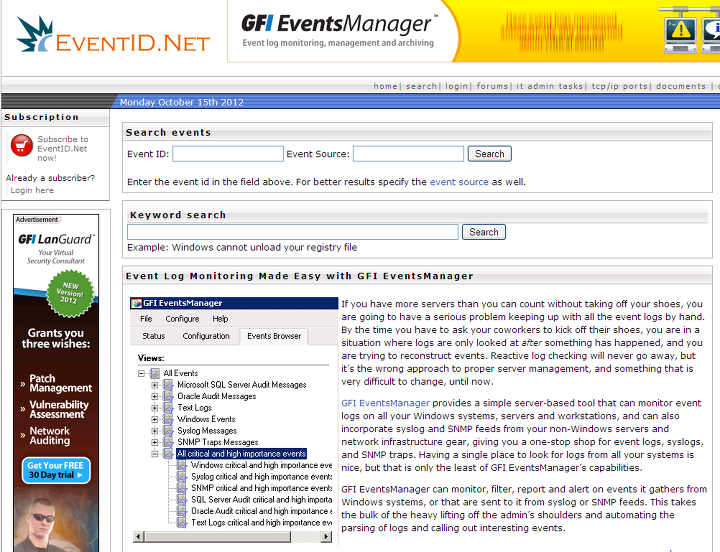Screen dimensions: 720x552
Task: Open the search nav link
Action: click(x=421, y=86)
